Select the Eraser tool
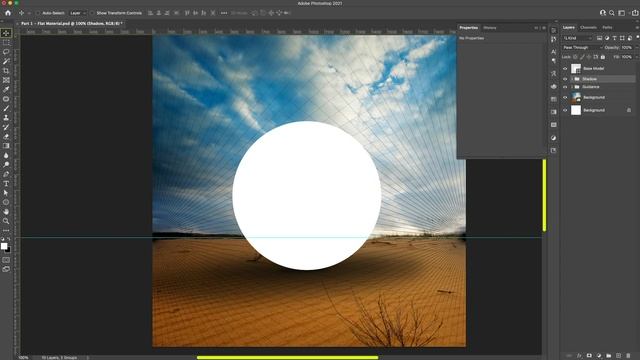Viewport: 640px width, 360px height. click(6, 136)
